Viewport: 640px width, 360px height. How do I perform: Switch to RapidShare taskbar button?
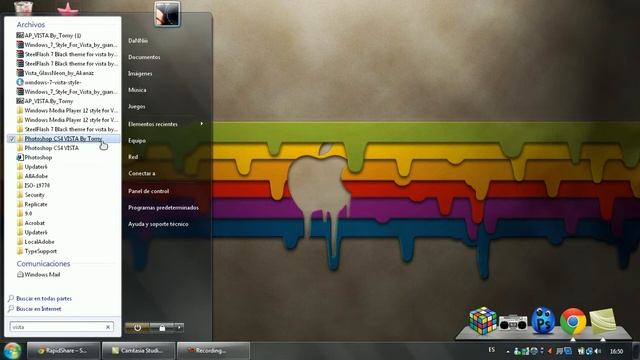(x=63, y=351)
